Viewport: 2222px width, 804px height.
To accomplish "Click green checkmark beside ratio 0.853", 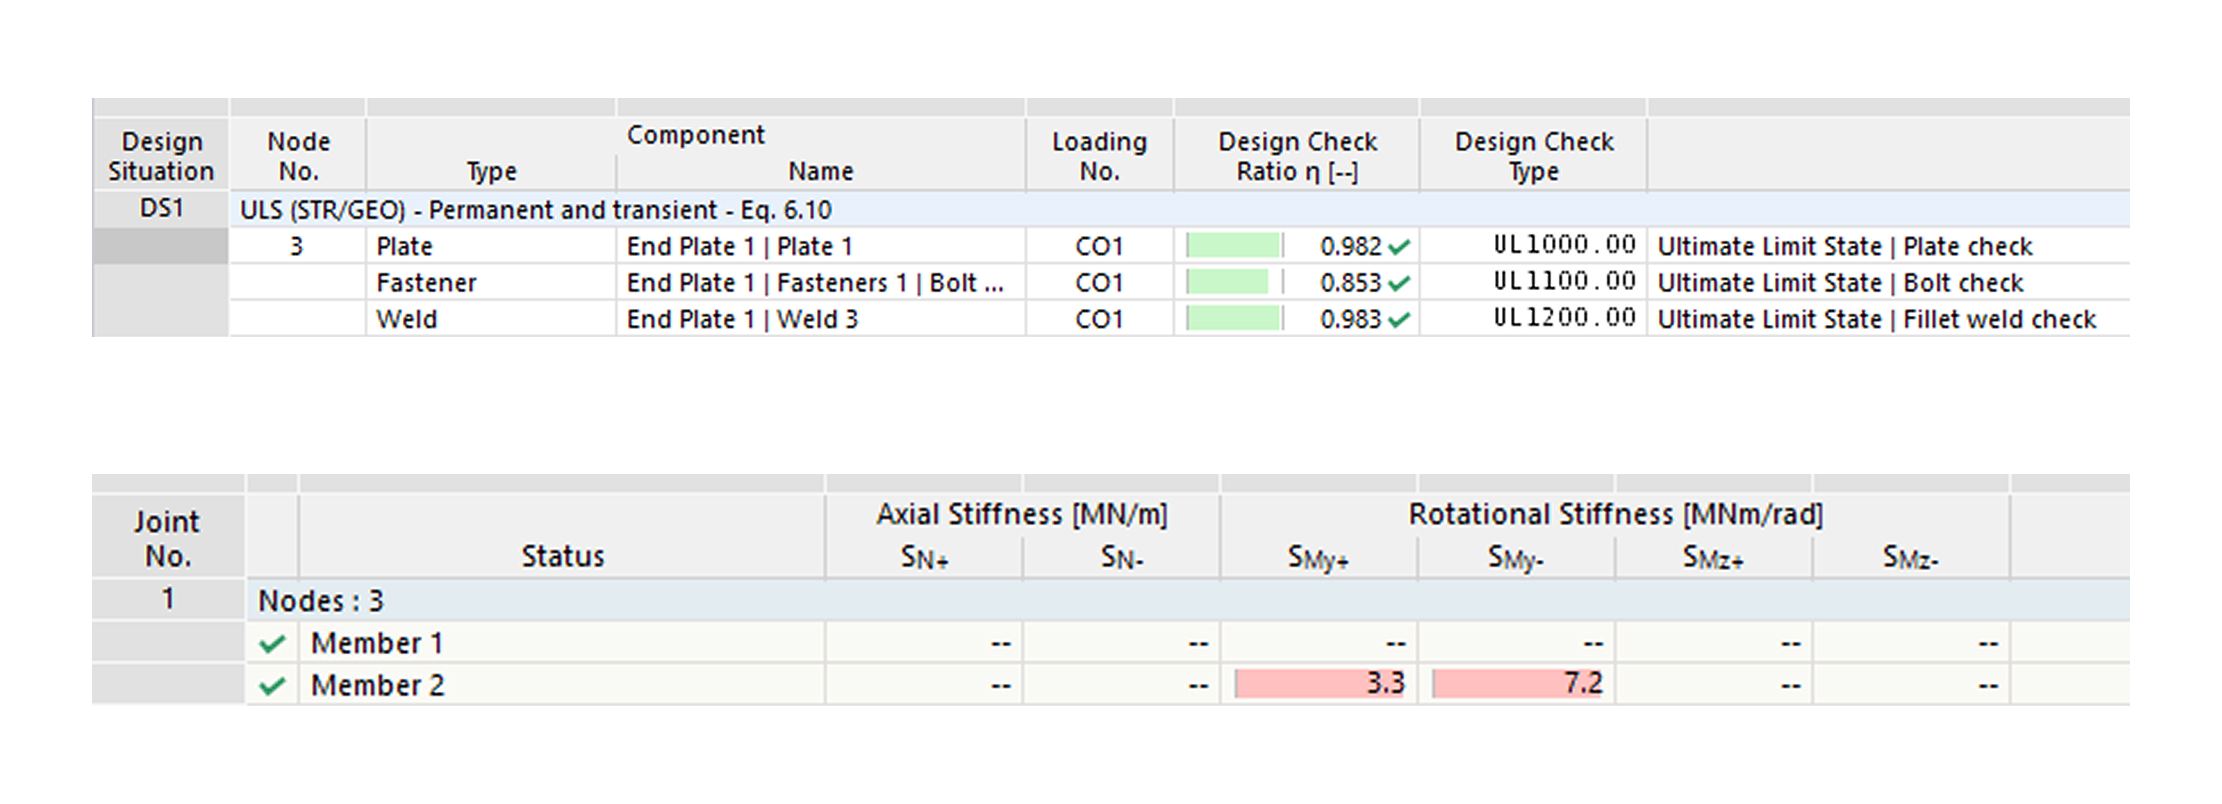I will pyautogui.click(x=1399, y=283).
